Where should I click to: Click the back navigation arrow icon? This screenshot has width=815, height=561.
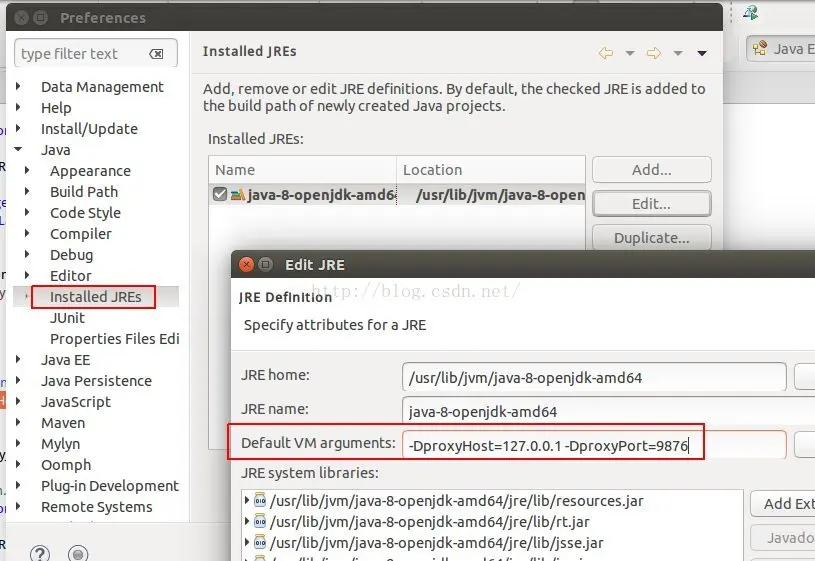pos(606,53)
